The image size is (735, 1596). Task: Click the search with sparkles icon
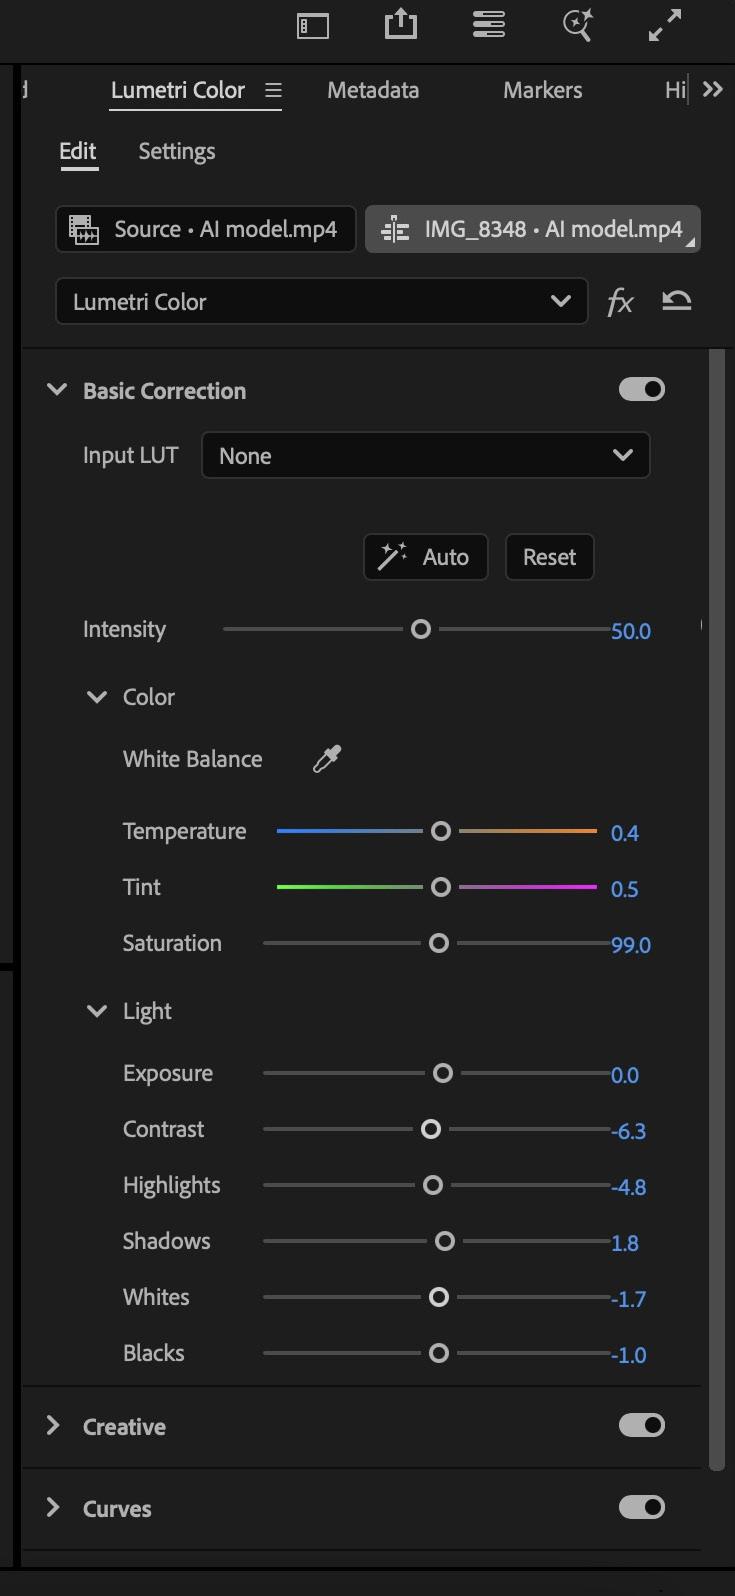click(577, 25)
